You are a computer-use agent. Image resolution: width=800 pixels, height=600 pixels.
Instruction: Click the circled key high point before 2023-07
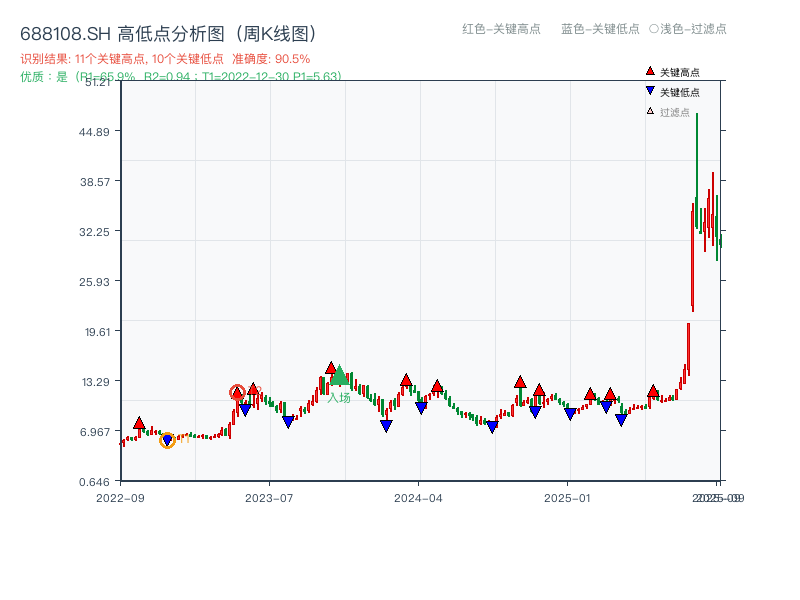237,391
